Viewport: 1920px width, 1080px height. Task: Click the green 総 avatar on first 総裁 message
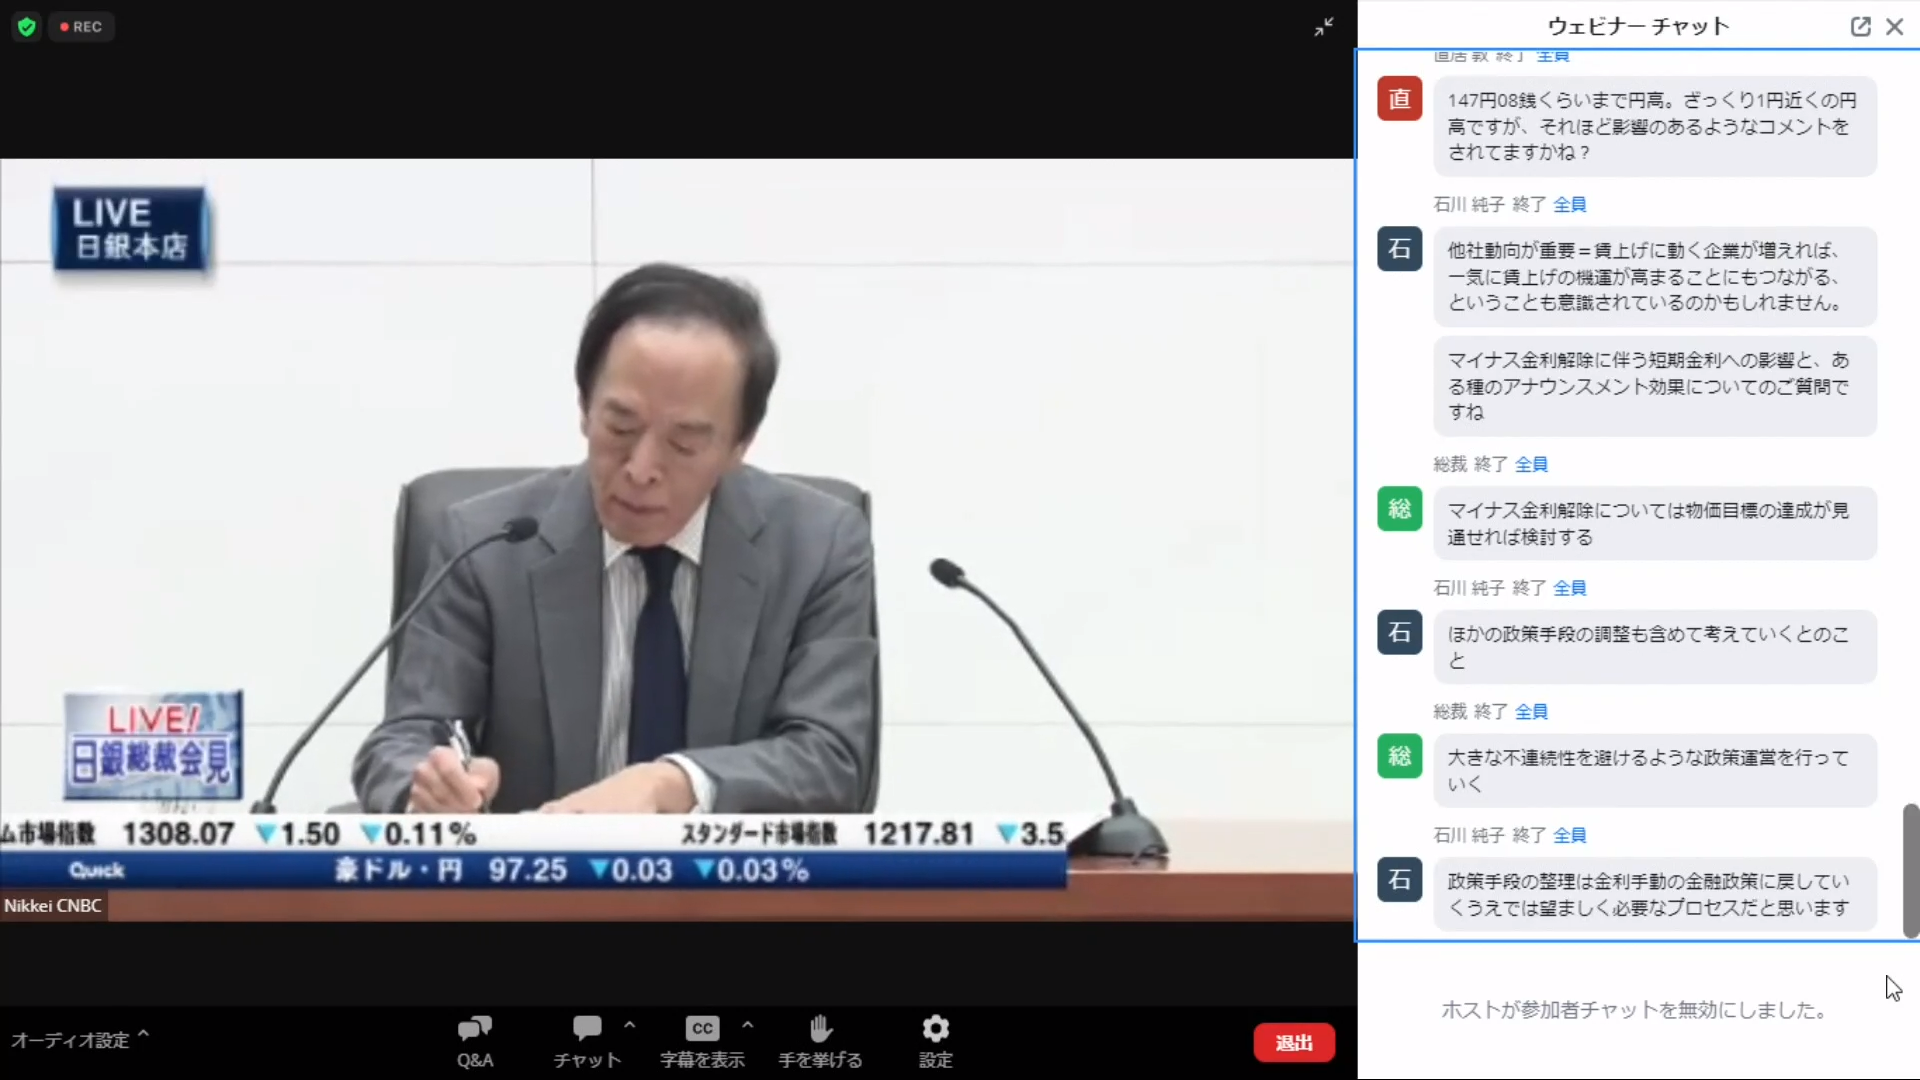click(x=1399, y=509)
